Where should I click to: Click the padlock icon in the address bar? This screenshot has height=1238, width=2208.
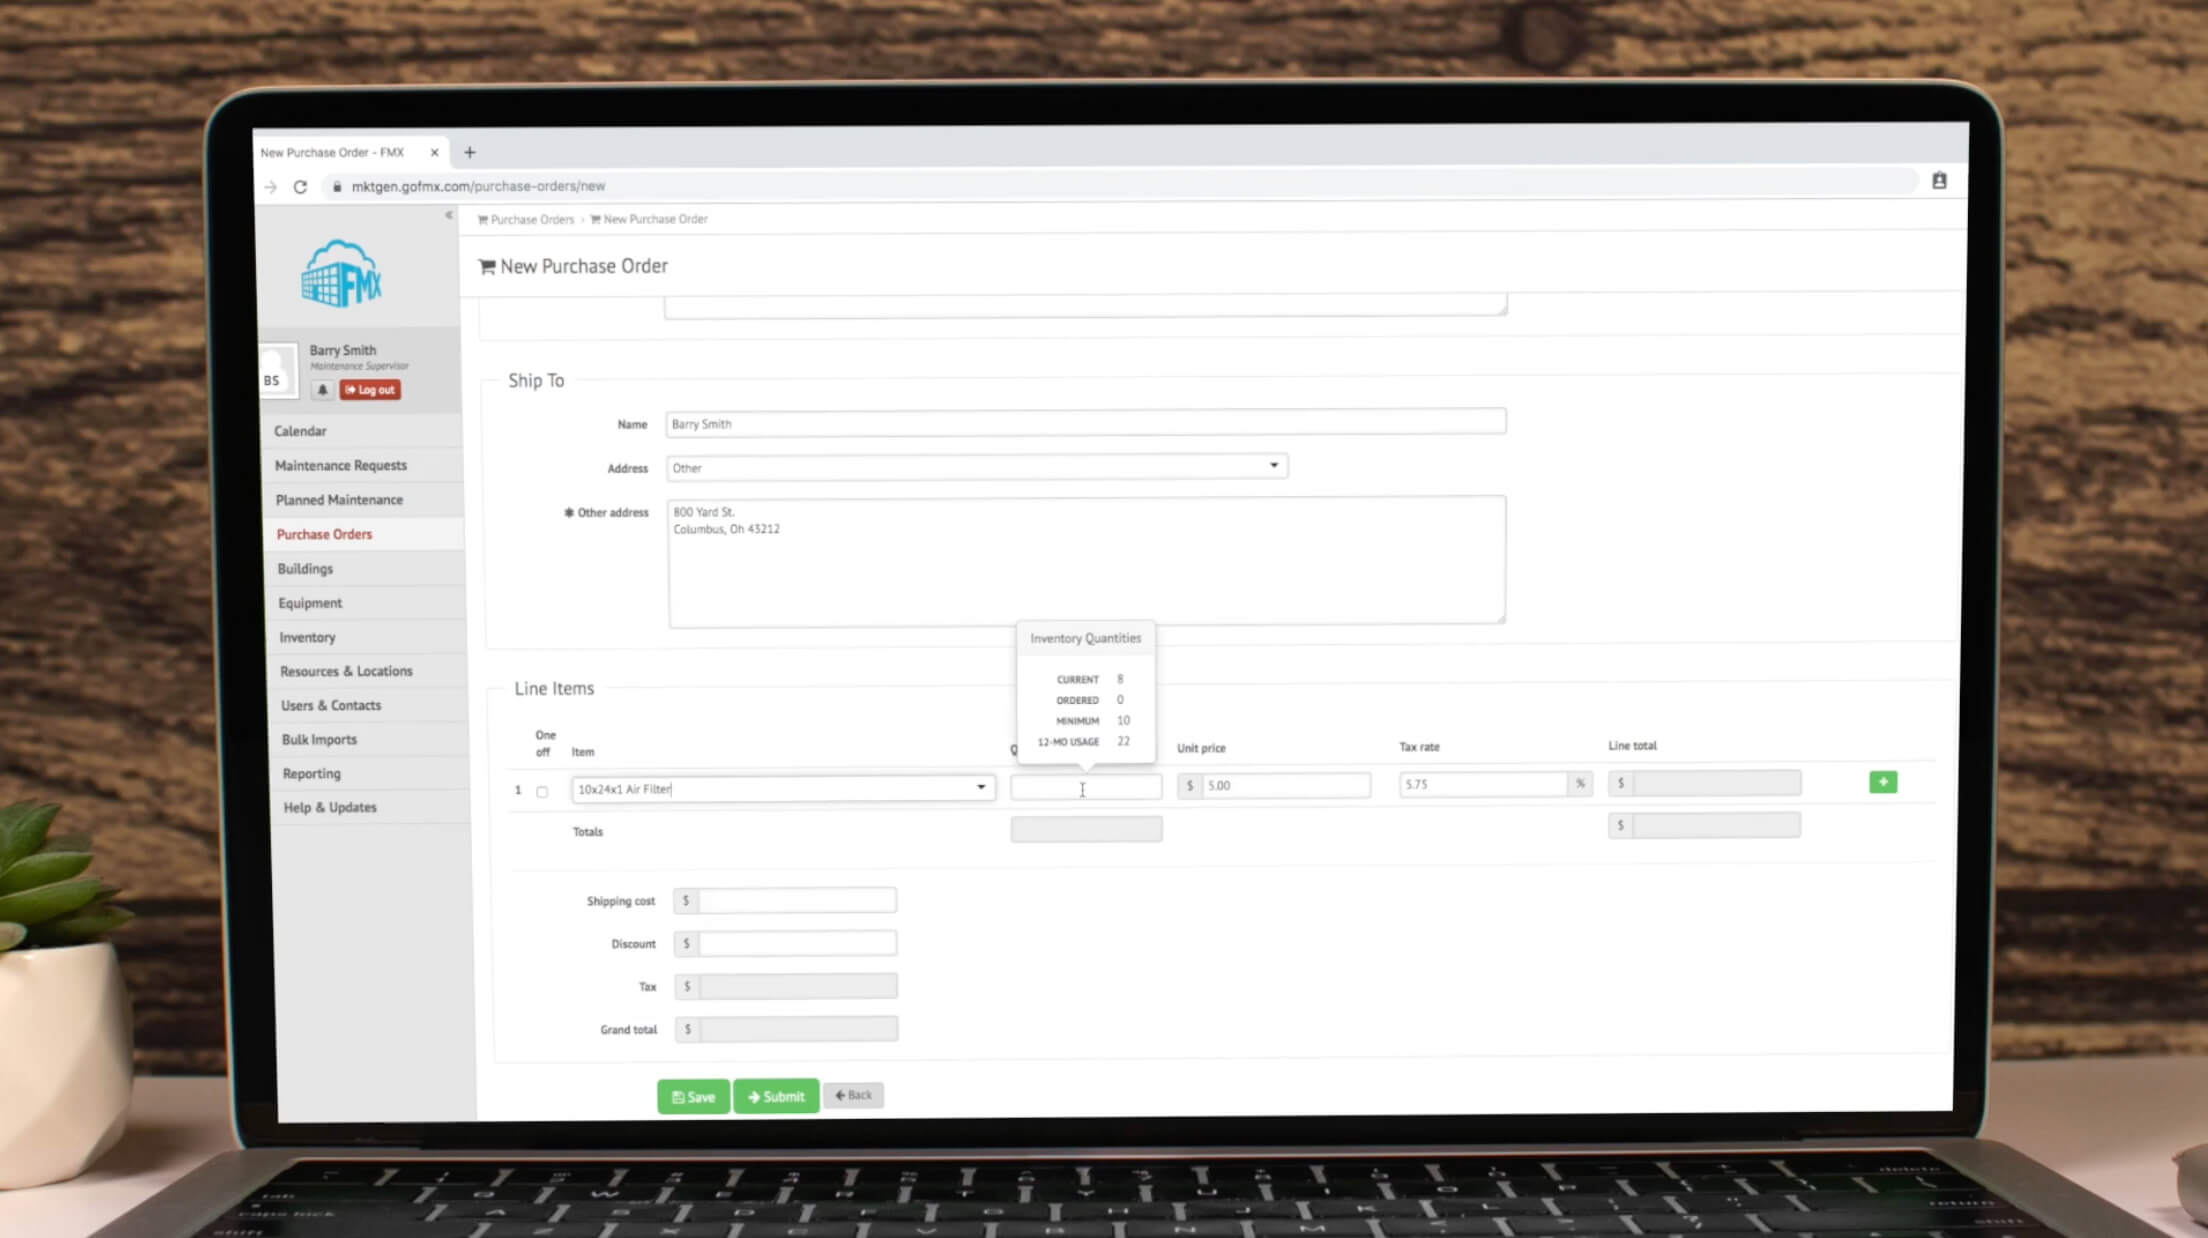(340, 186)
